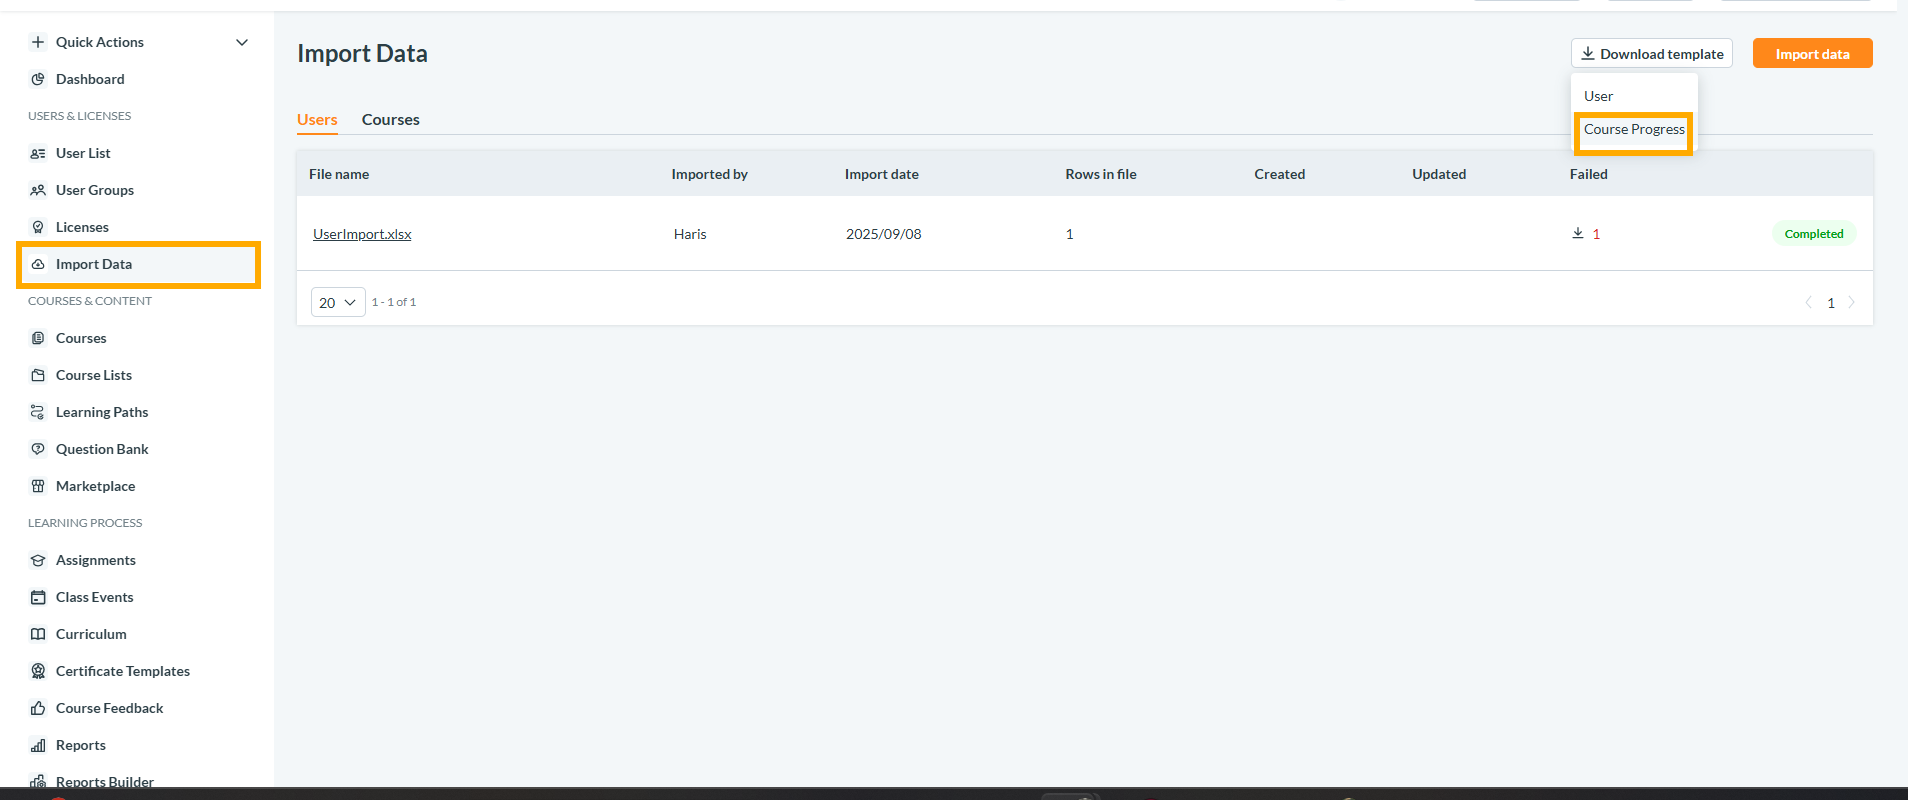The image size is (1908, 800).
Task: Click the Class Events calendar icon
Action: pos(38,597)
